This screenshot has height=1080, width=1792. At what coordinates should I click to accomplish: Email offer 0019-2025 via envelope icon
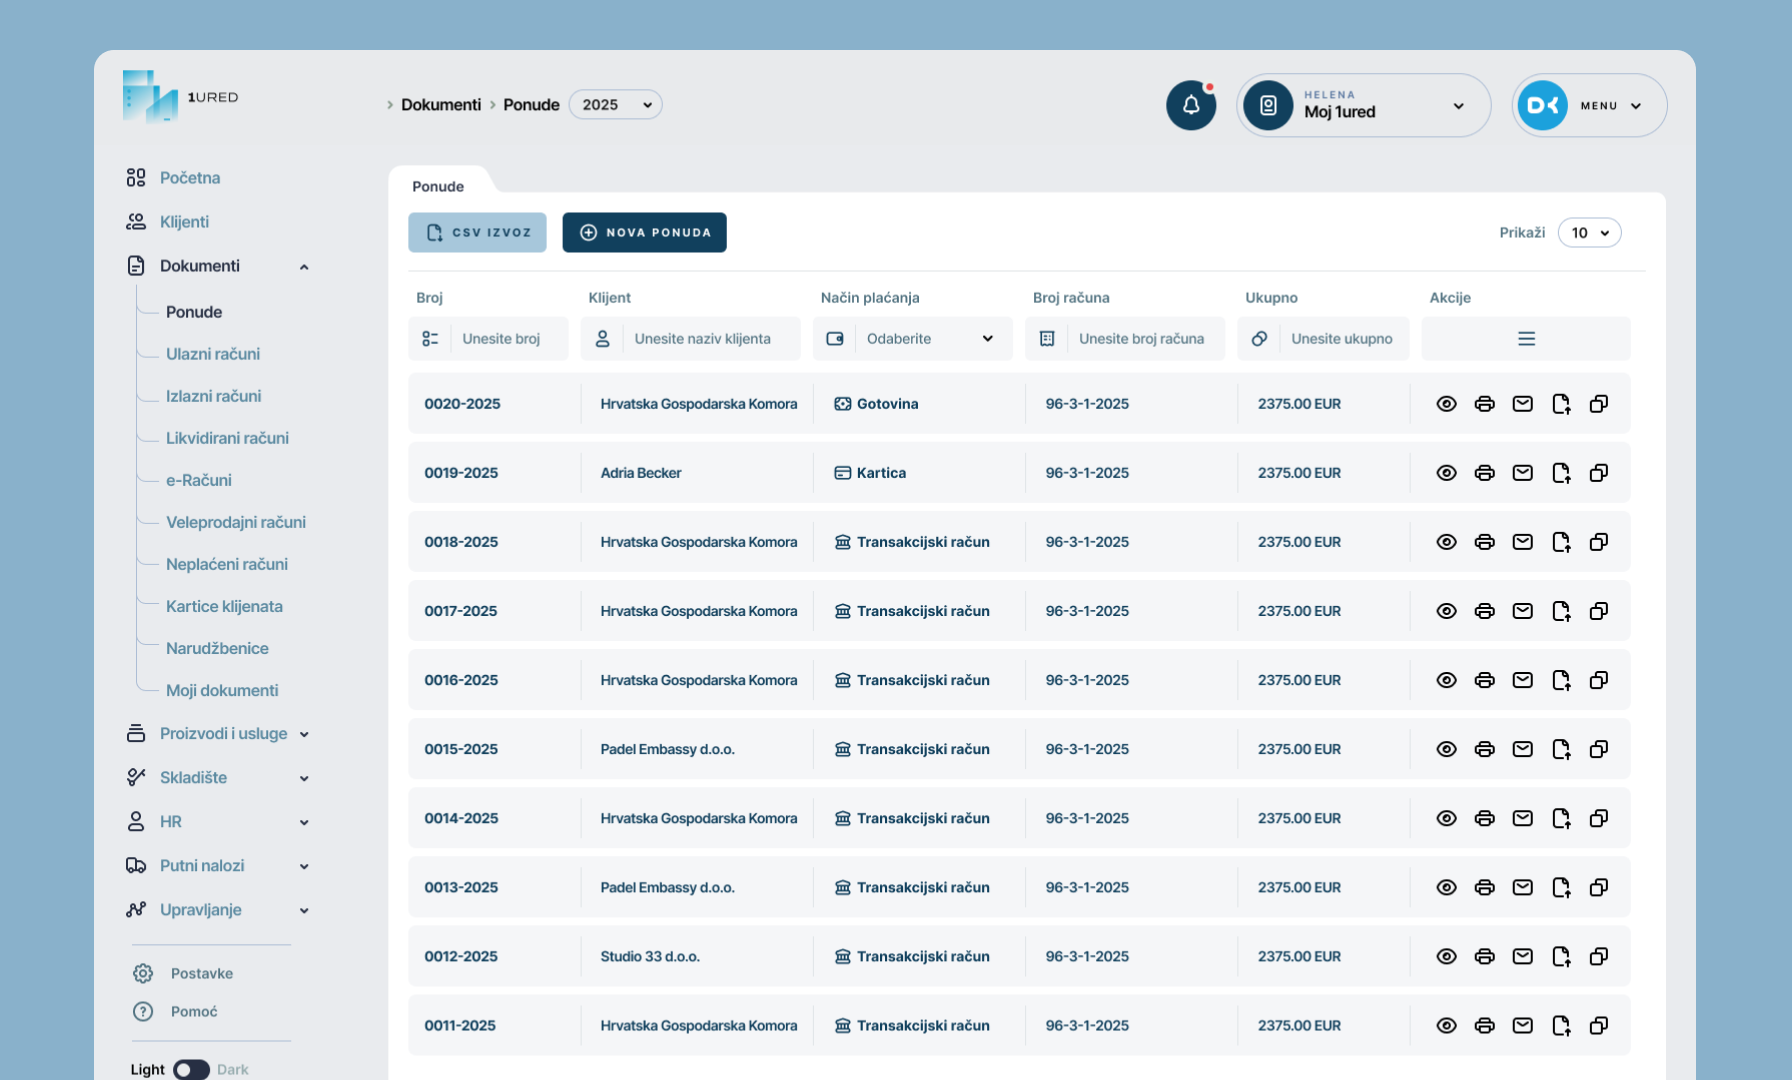tap(1522, 473)
